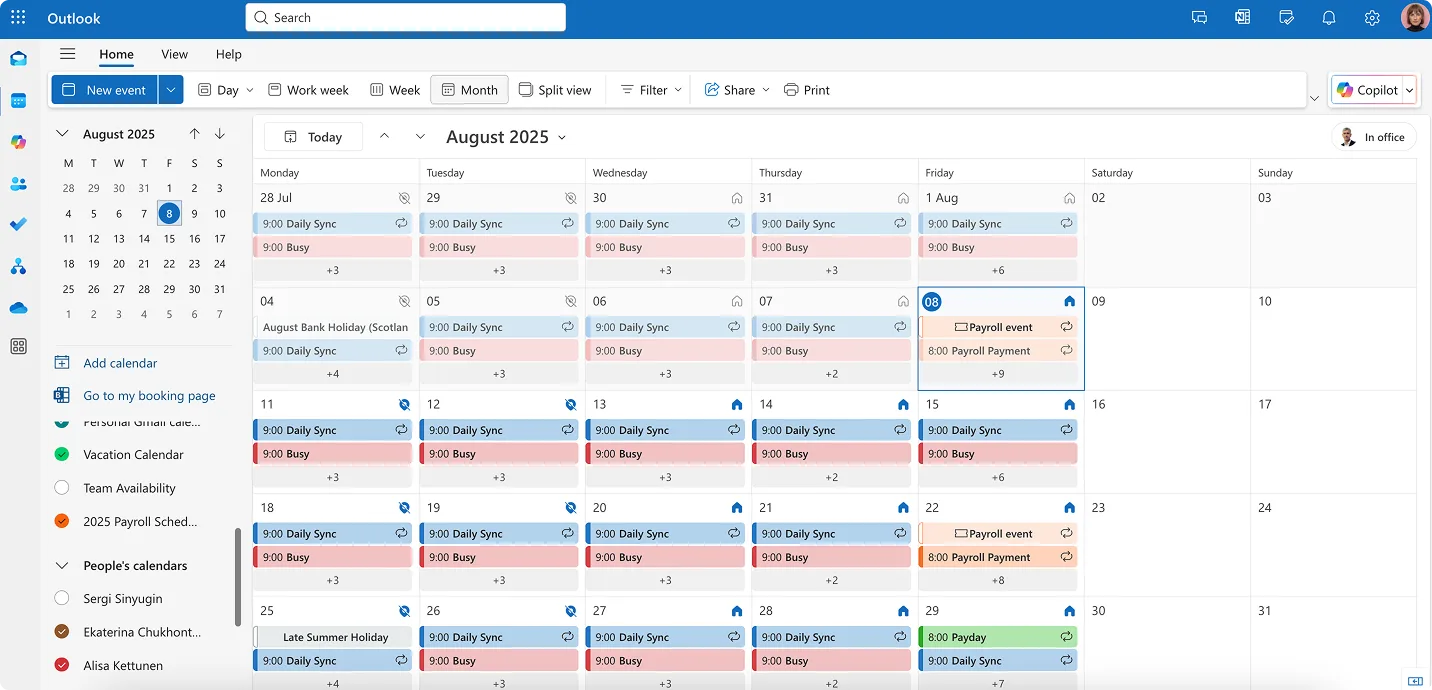This screenshot has height=690, width=1432.
Task: Enable the Team Availability calendar
Action: pos(60,487)
